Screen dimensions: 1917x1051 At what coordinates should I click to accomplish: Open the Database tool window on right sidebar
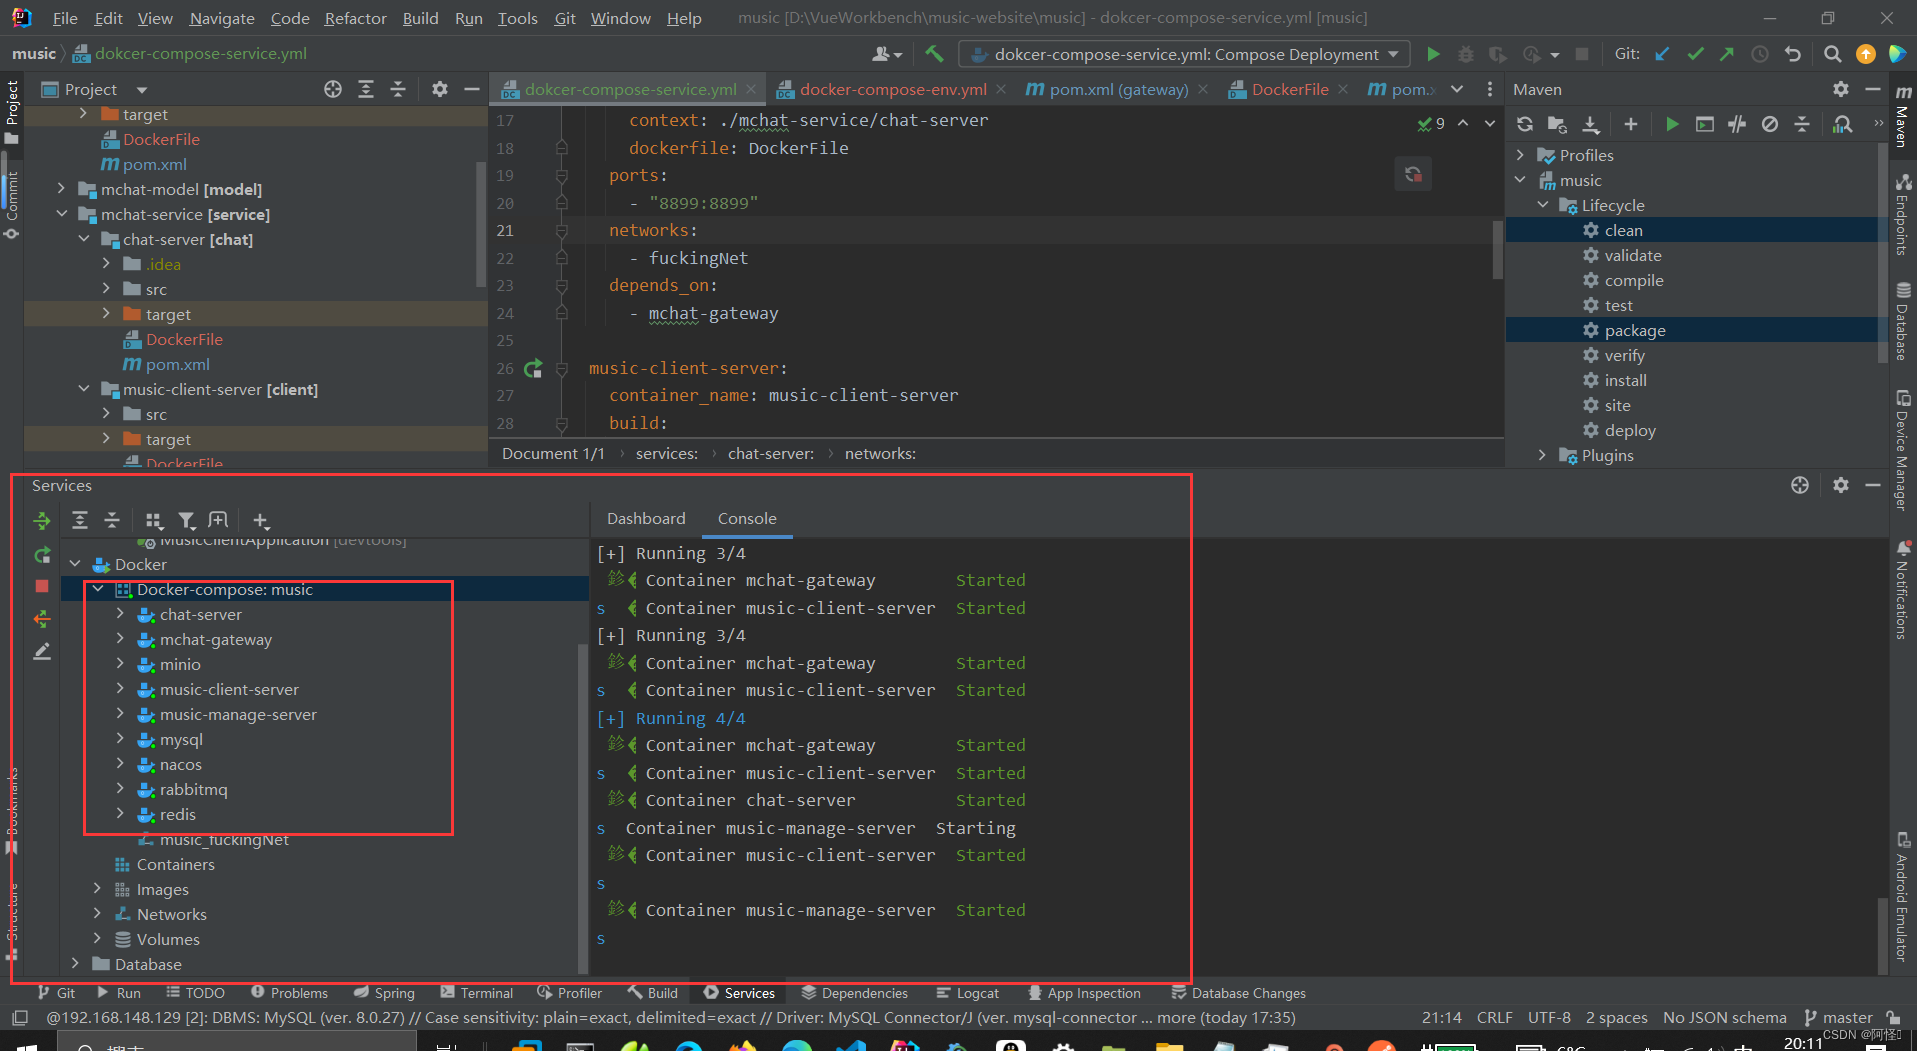pyautogui.click(x=1903, y=320)
